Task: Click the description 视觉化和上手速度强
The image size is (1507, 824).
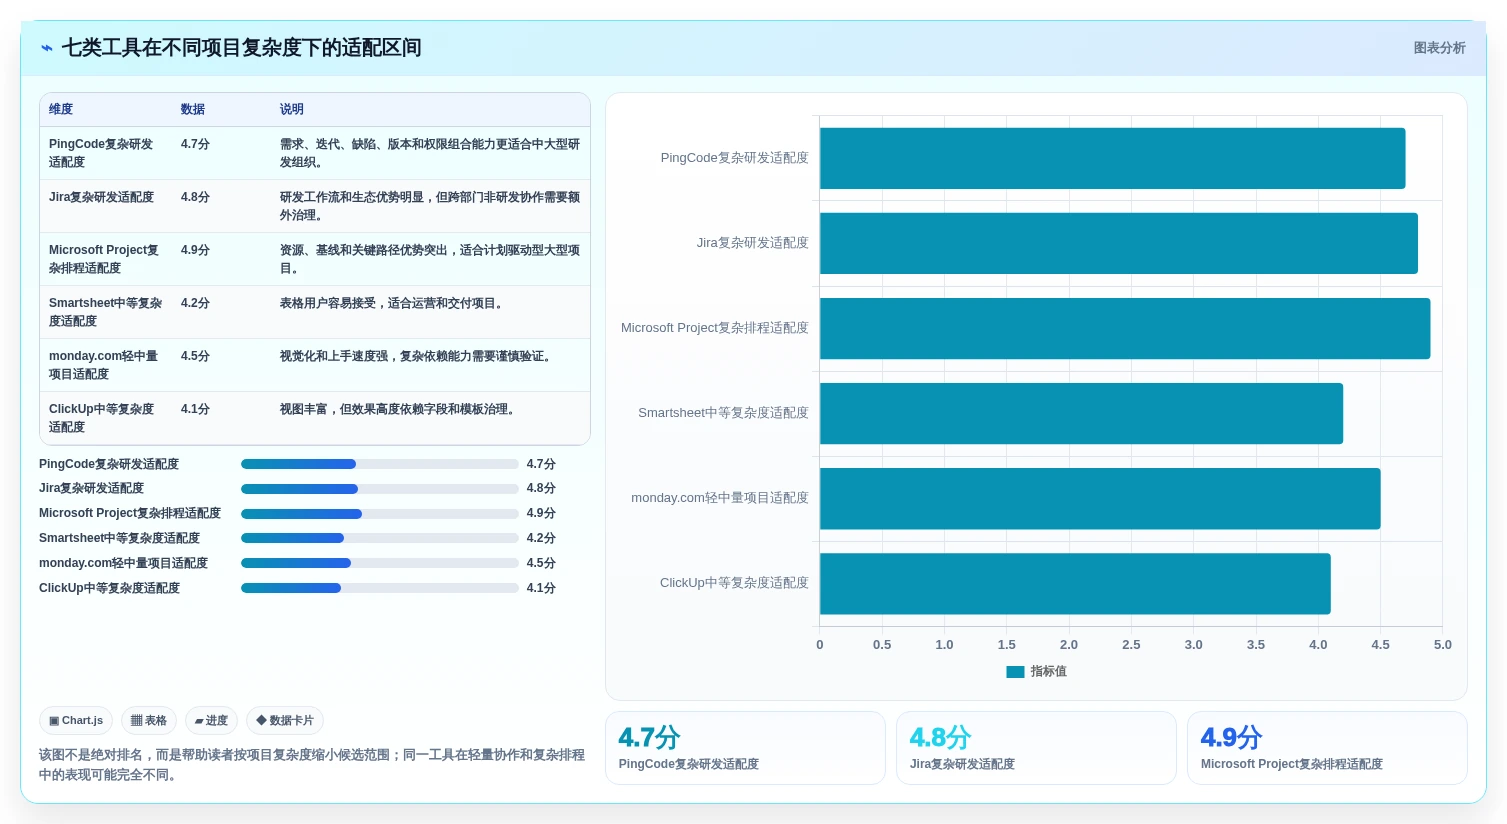Action: pos(418,356)
